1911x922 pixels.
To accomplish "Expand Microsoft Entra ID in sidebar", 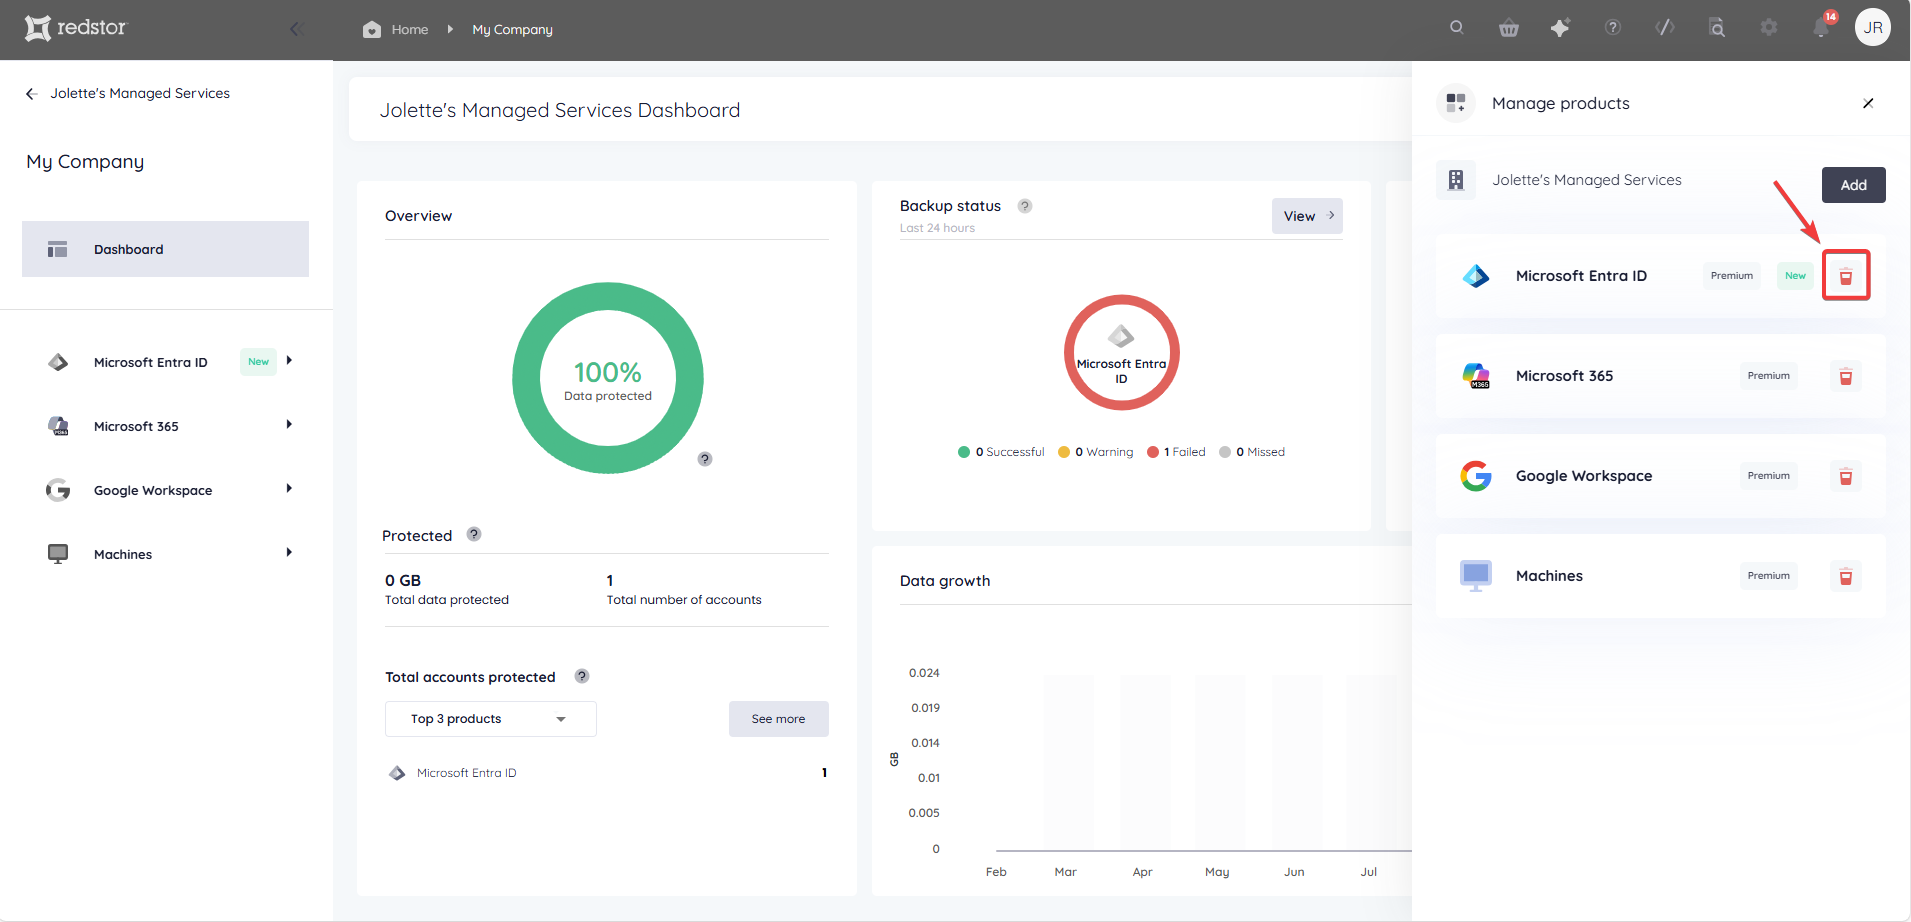I will point(289,361).
